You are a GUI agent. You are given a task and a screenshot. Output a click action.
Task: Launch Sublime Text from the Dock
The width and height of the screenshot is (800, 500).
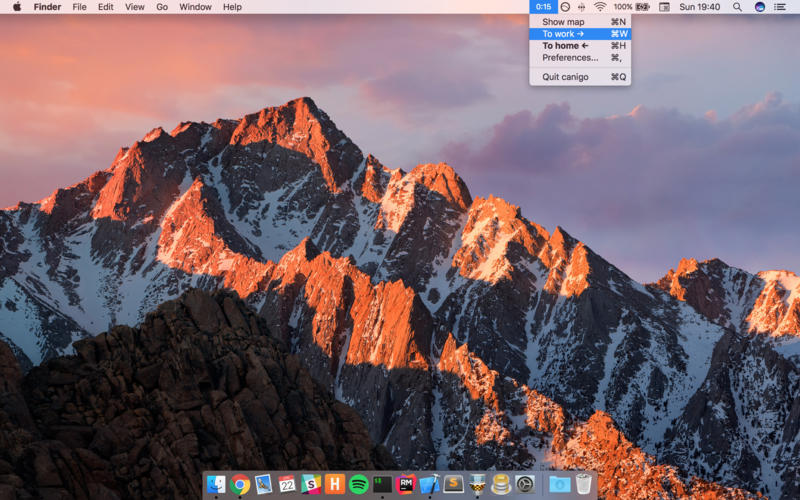[454, 484]
